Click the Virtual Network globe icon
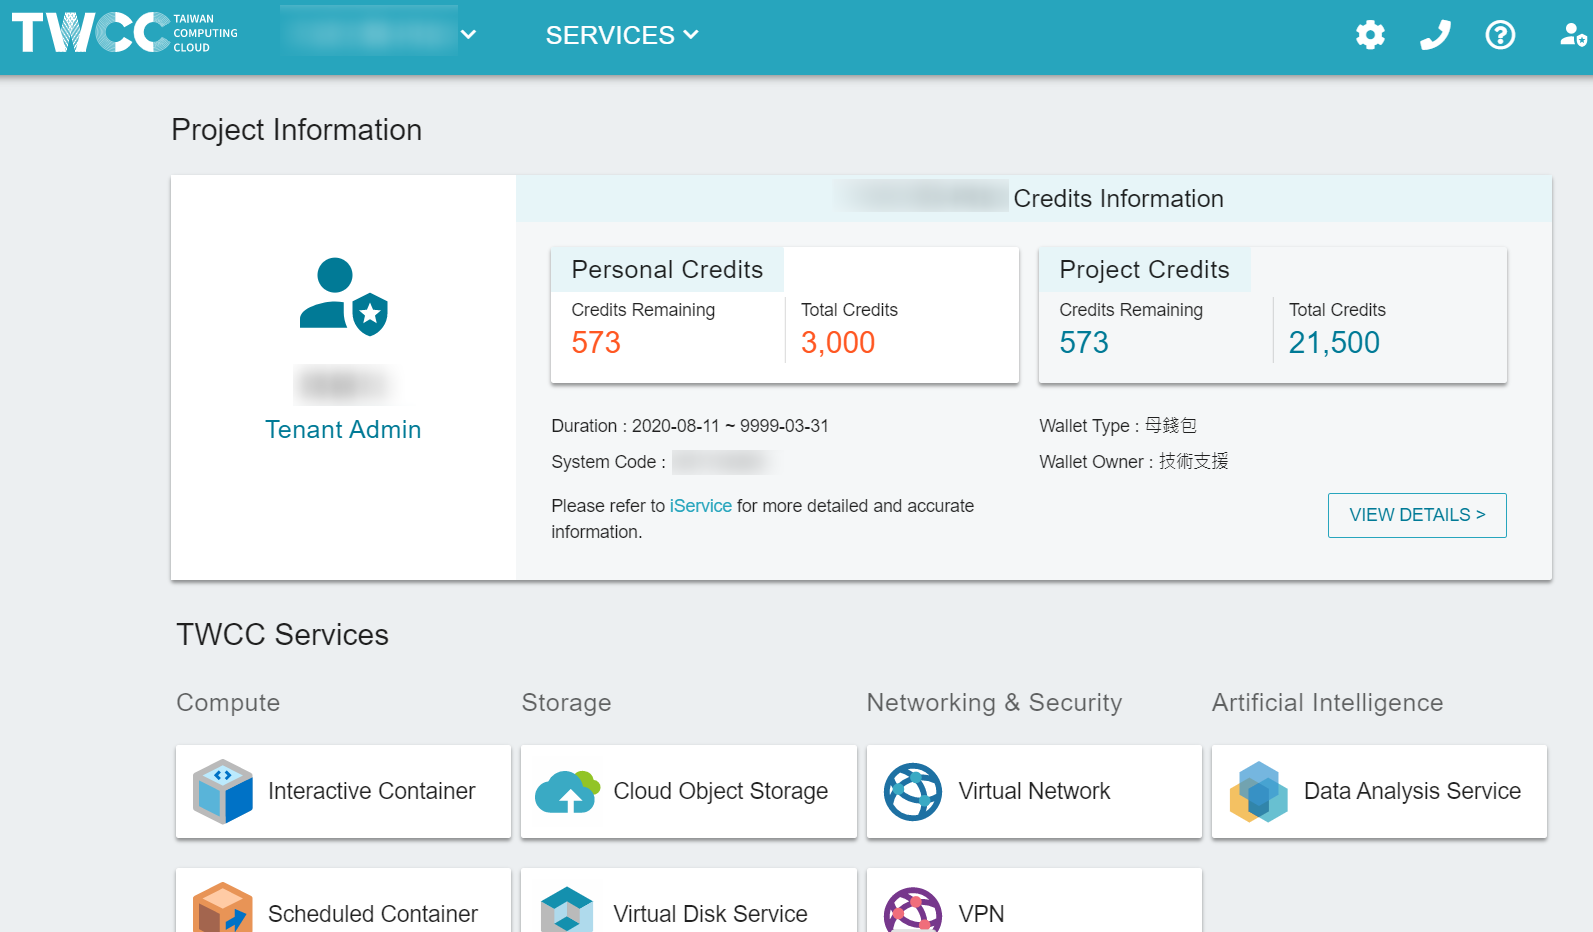The image size is (1593, 932). 912,791
